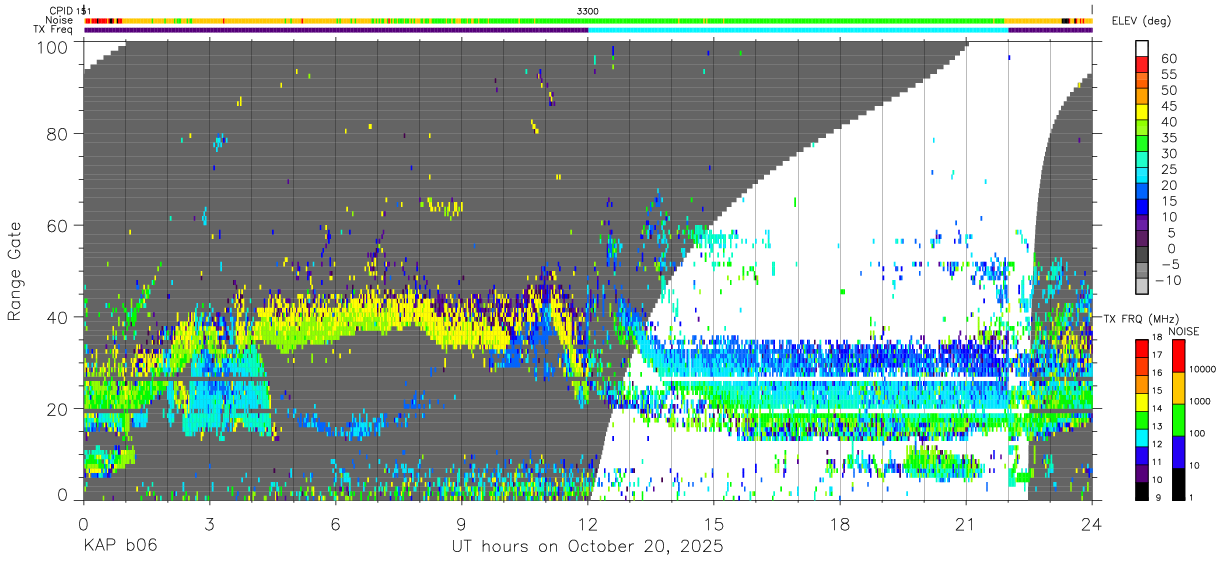The height and width of the screenshot is (567, 1228).
Task: Select red elevation swatch between 55 and 60
Action: pyautogui.click(x=1142, y=66)
